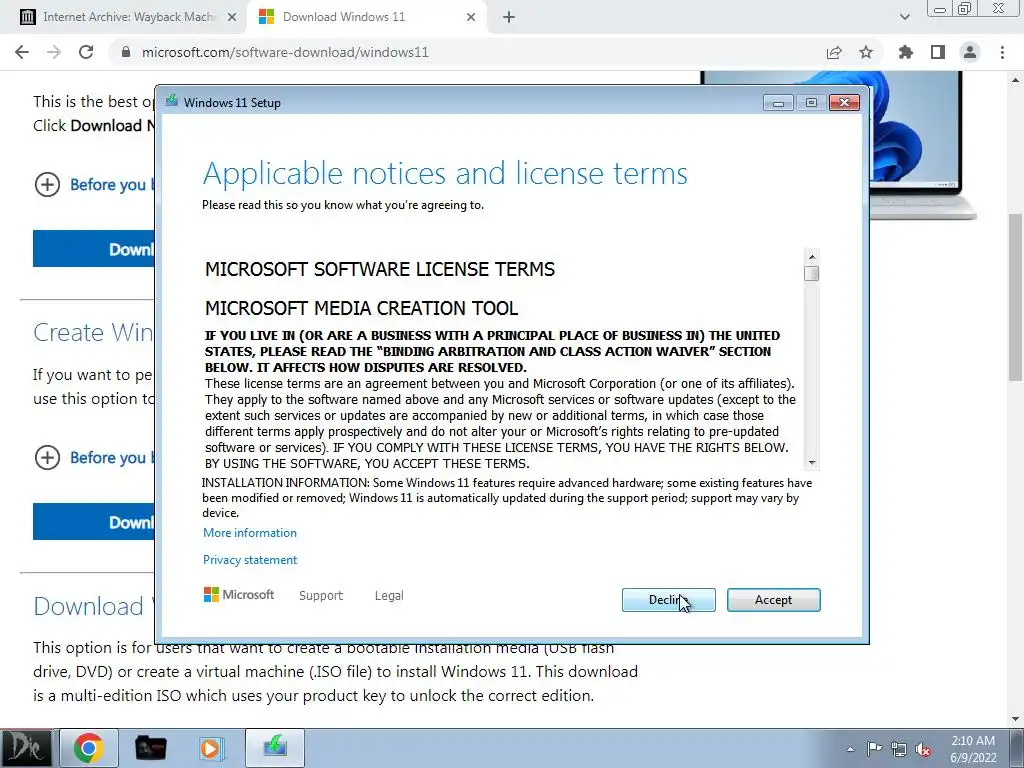Close the Download Windows 11 tab
This screenshot has width=1024, height=768.
471,17
